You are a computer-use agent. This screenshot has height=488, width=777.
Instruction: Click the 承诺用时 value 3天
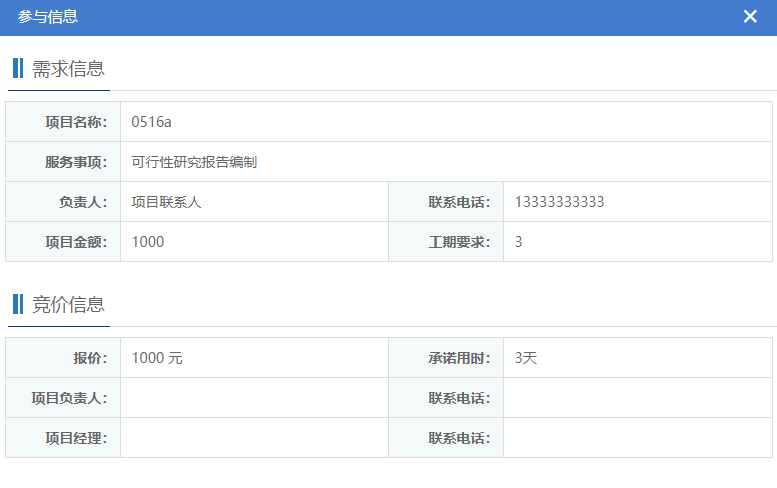526,358
